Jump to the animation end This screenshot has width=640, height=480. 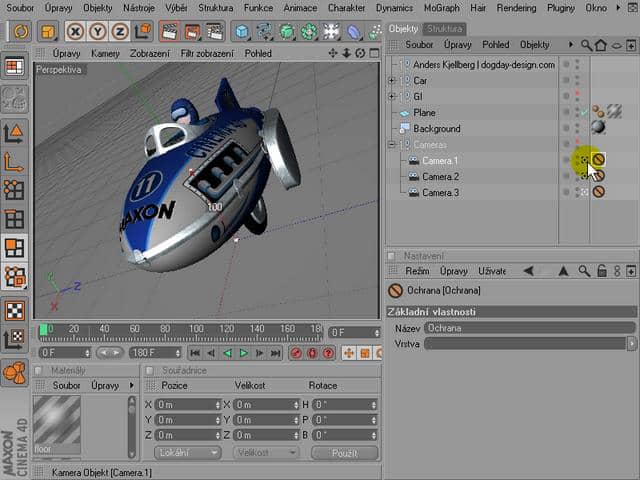(x=276, y=353)
